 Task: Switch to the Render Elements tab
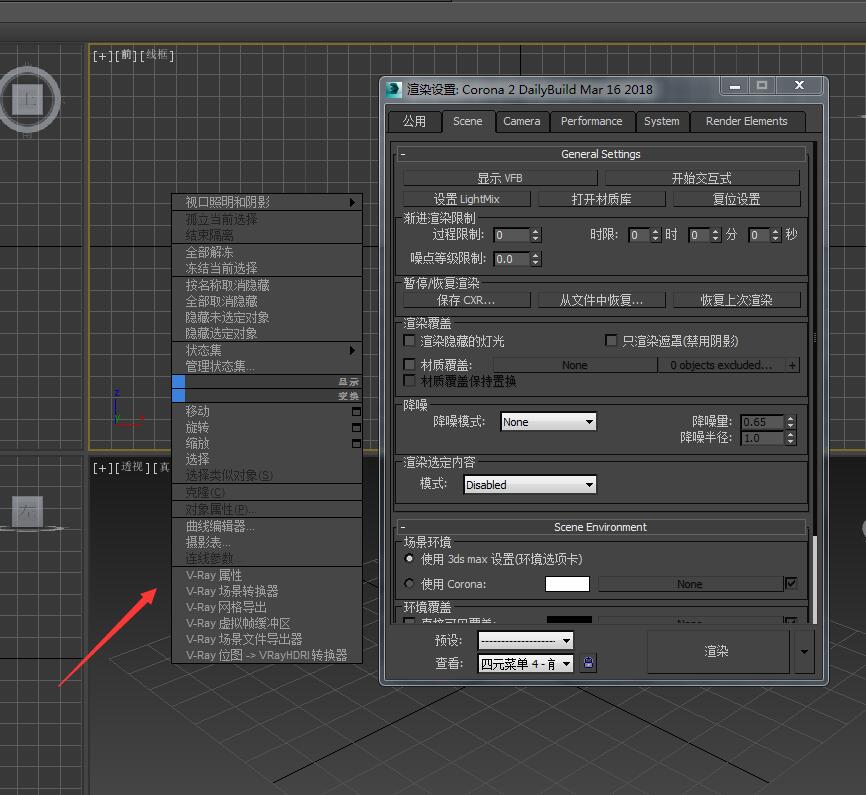(x=747, y=121)
